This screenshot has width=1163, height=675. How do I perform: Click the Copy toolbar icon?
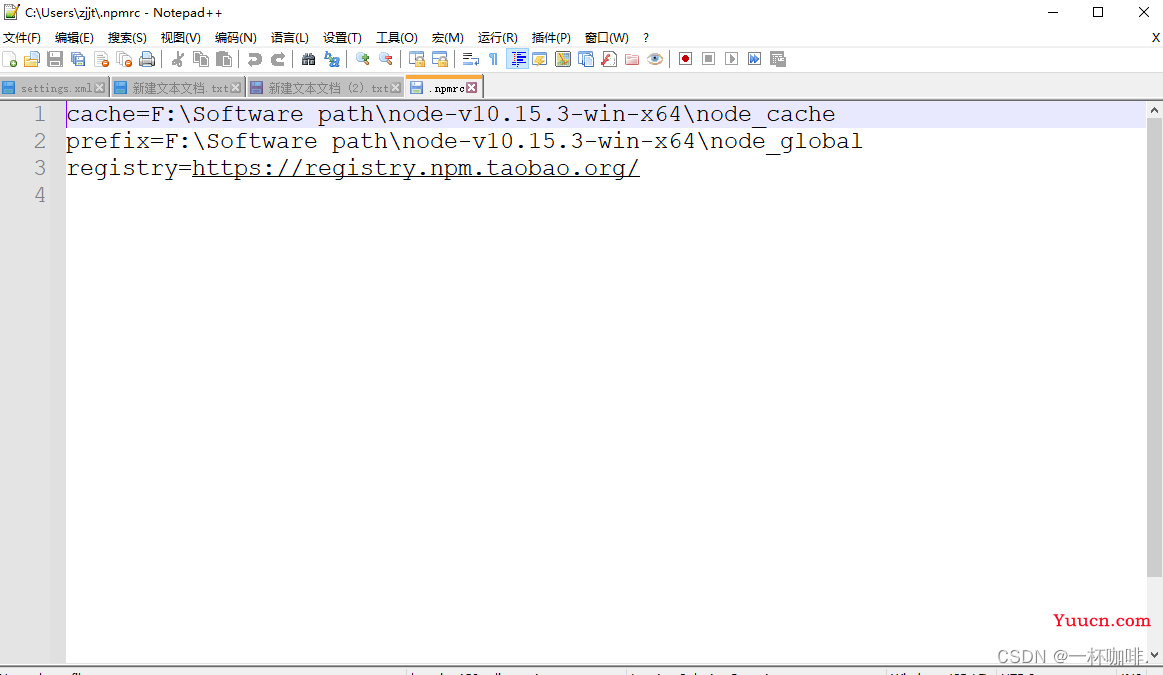pos(200,59)
